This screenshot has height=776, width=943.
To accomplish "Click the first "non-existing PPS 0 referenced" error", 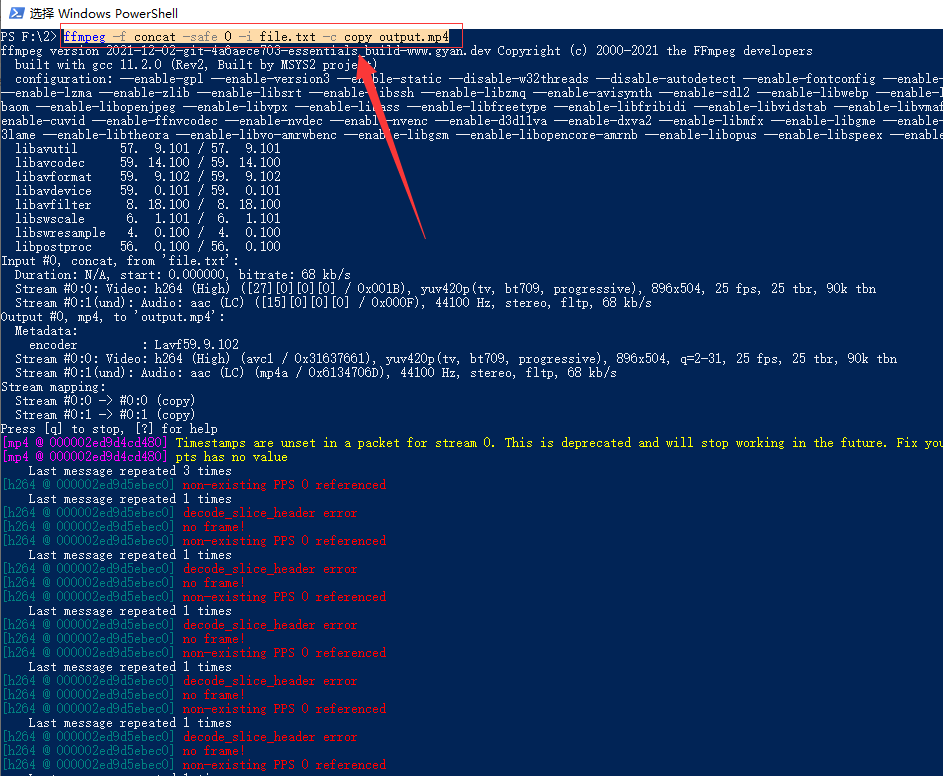I will pos(284,485).
